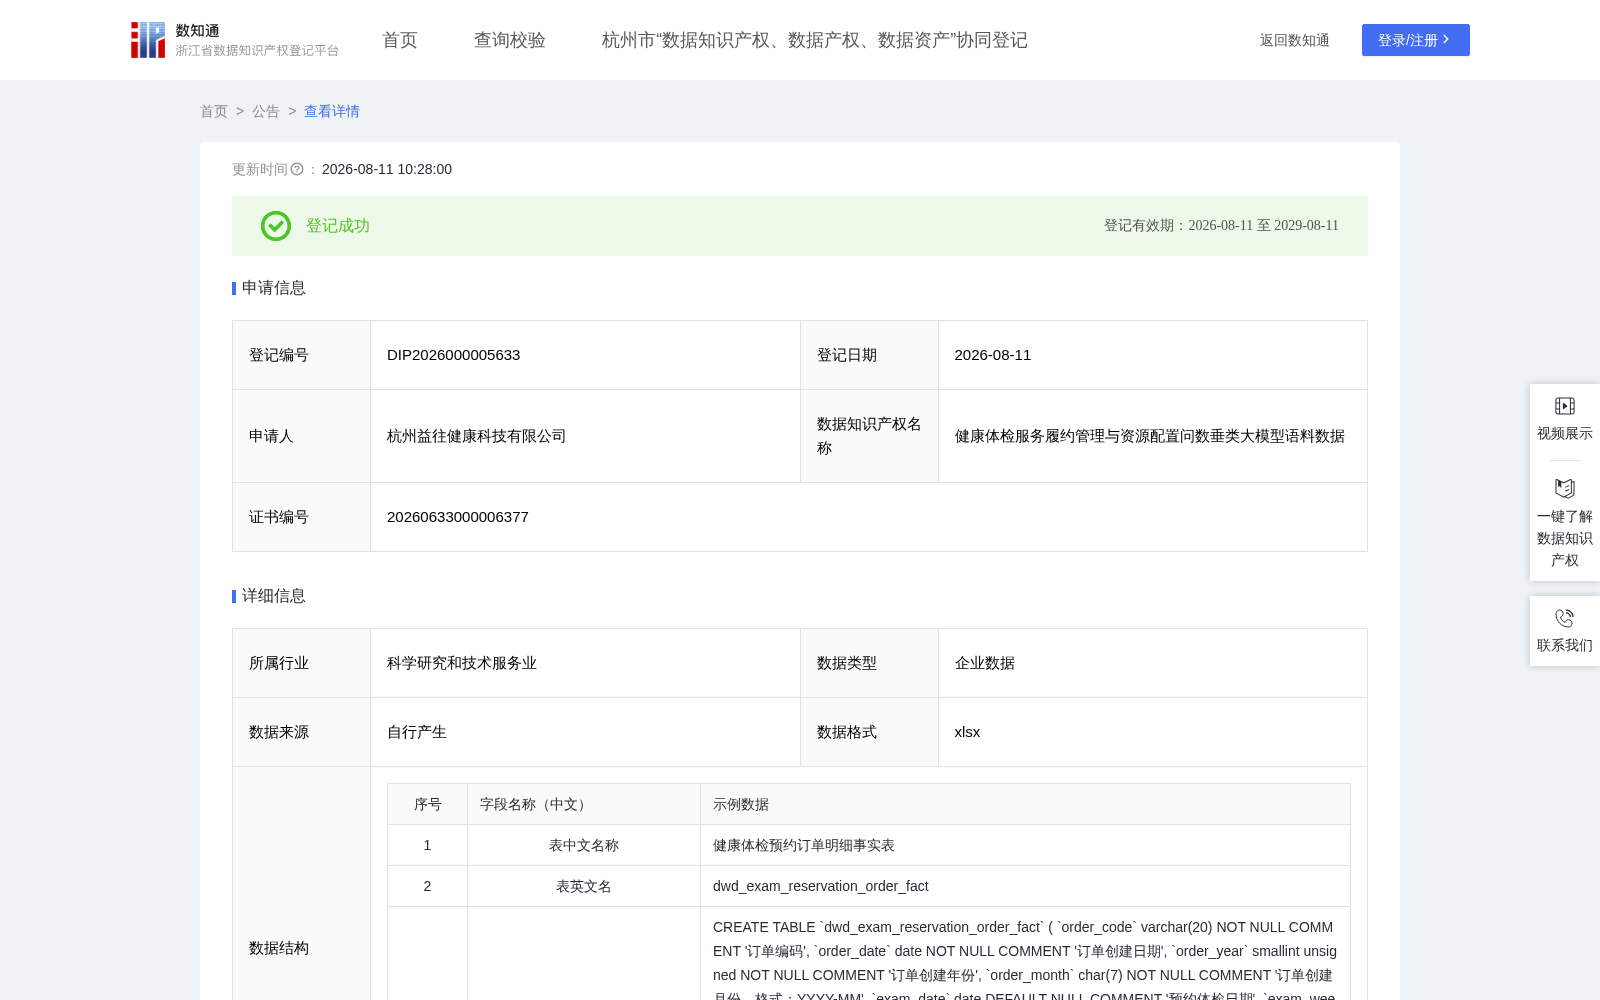Image resolution: width=1600 pixels, height=1000 pixels.
Task: Click the 详细信息 section heading
Action: pyautogui.click(x=273, y=596)
